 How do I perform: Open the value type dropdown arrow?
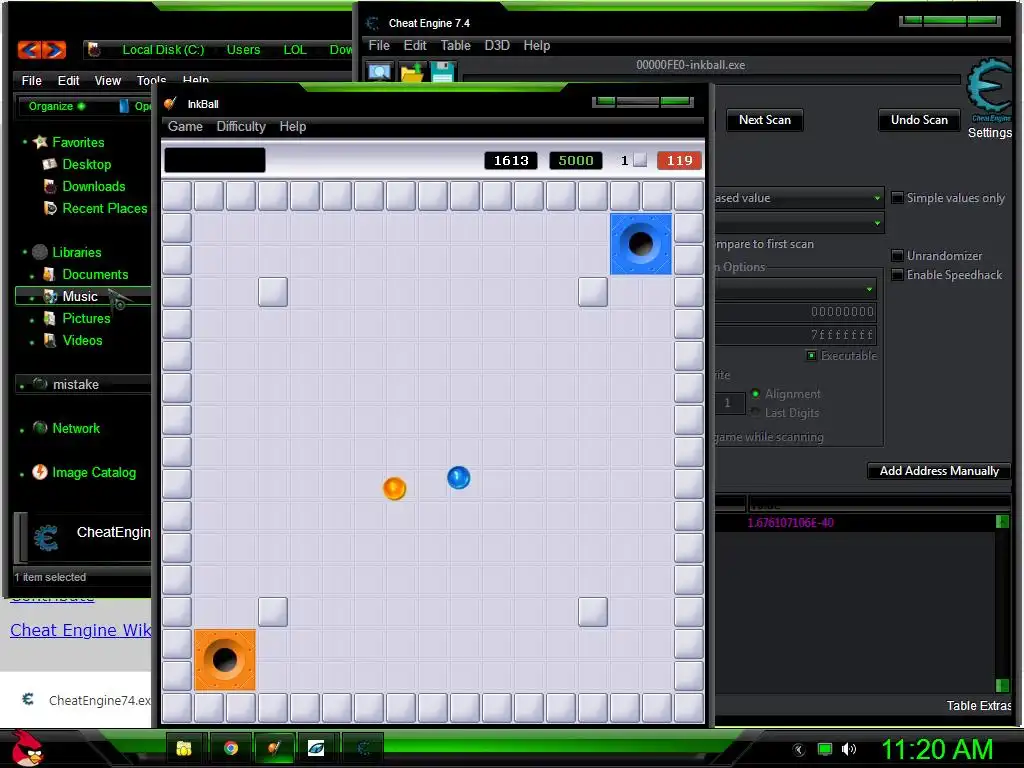click(x=877, y=223)
